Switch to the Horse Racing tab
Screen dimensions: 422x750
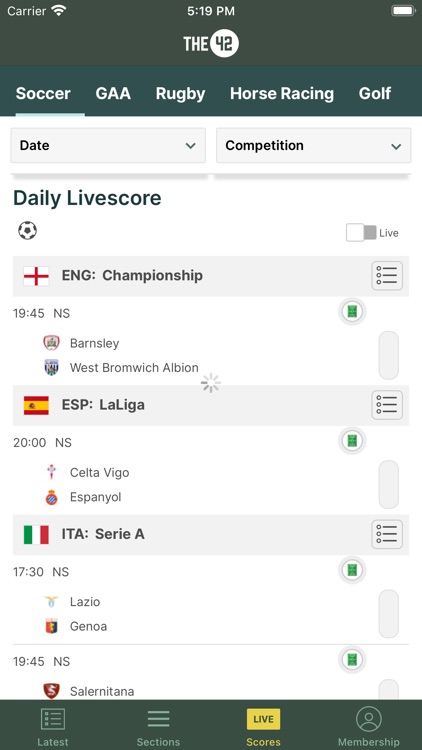(282, 93)
